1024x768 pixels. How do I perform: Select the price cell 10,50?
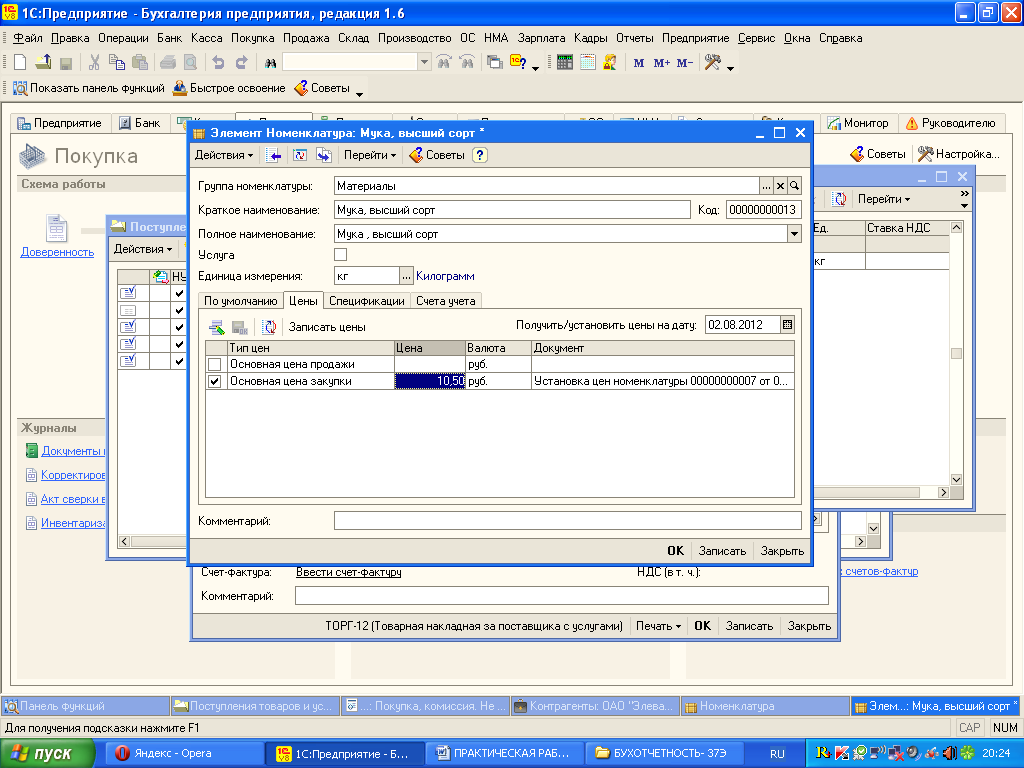pyautogui.click(x=430, y=381)
